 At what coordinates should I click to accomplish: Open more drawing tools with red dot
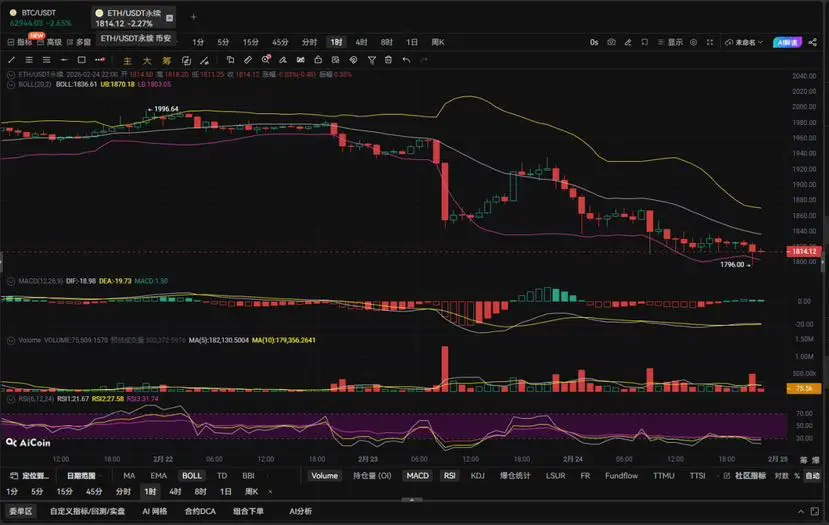(x=100, y=60)
